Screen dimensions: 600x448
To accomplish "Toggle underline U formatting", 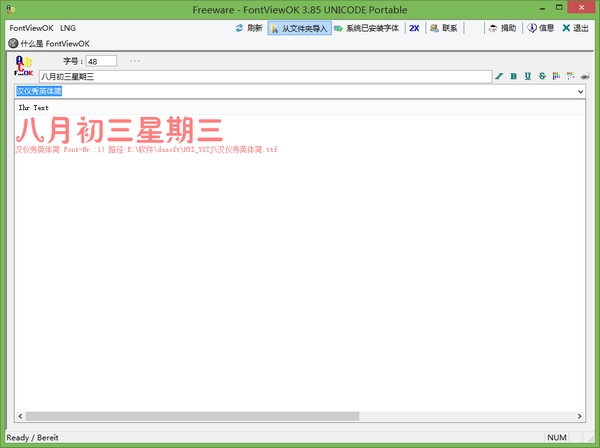I will [x=528, y=76].
